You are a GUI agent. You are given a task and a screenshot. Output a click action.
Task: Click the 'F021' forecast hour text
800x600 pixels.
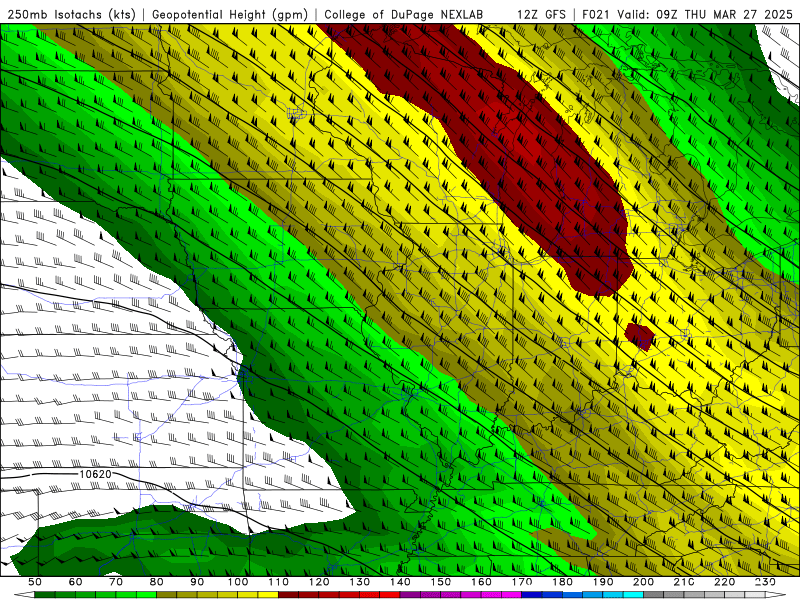coord(596,14)
